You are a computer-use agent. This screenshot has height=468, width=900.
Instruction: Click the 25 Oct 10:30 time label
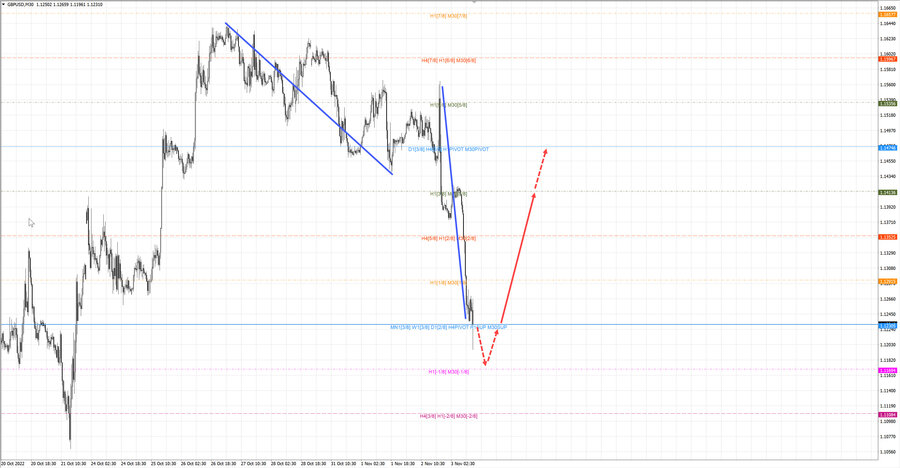(x=163, y=463)
